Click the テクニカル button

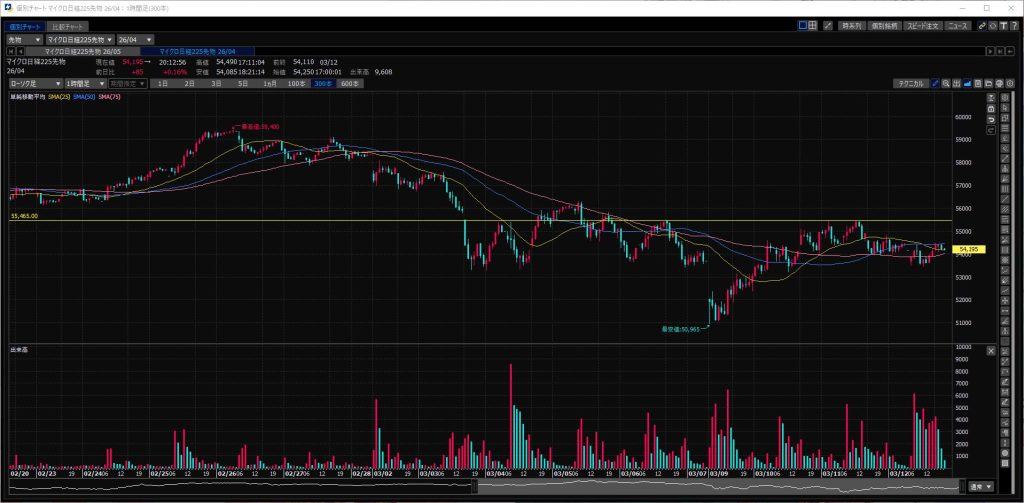click(910, 84)
